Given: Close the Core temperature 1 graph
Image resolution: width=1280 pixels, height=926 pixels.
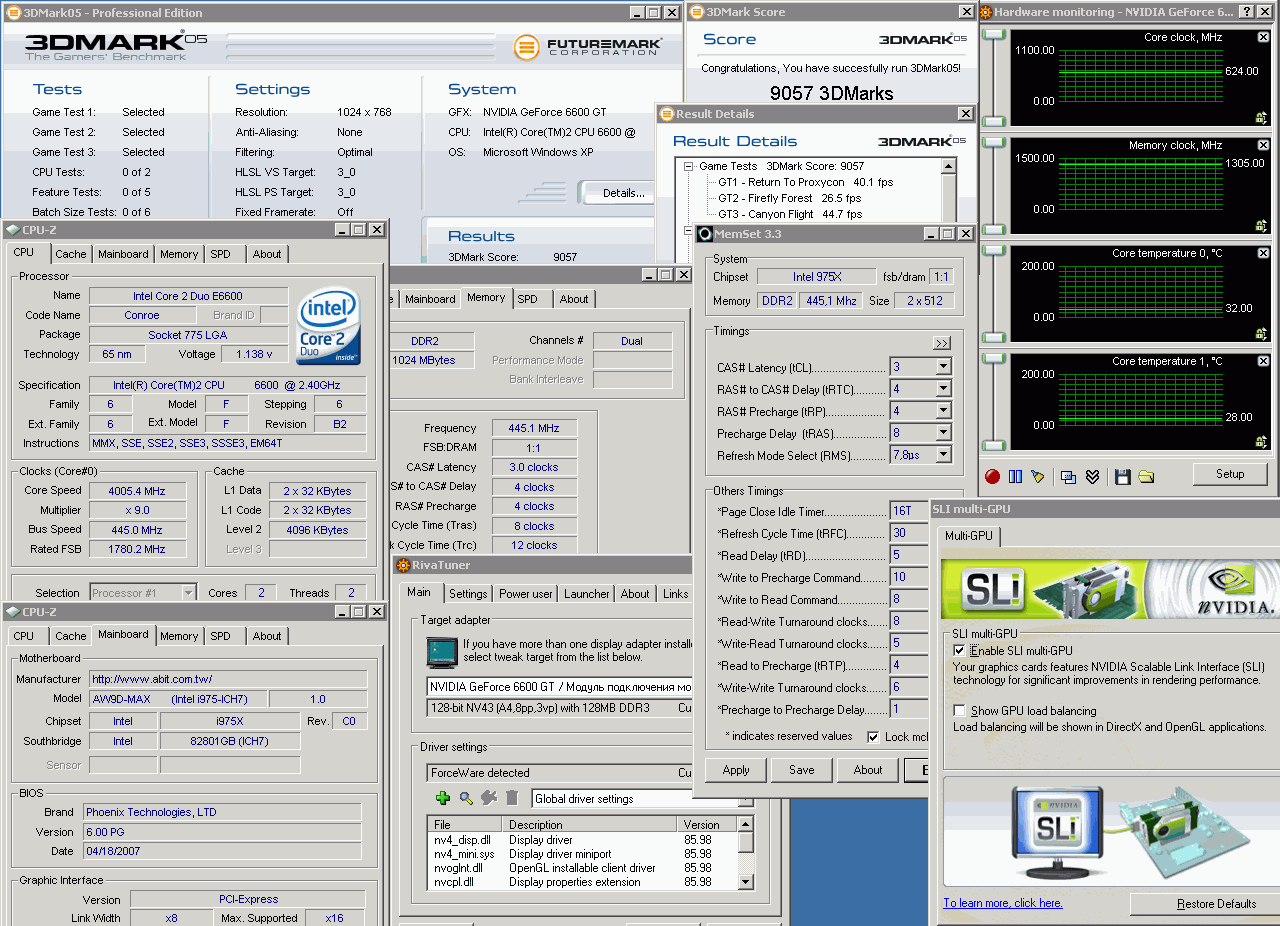Looking at the screenshot, I should click(1263, 361).
